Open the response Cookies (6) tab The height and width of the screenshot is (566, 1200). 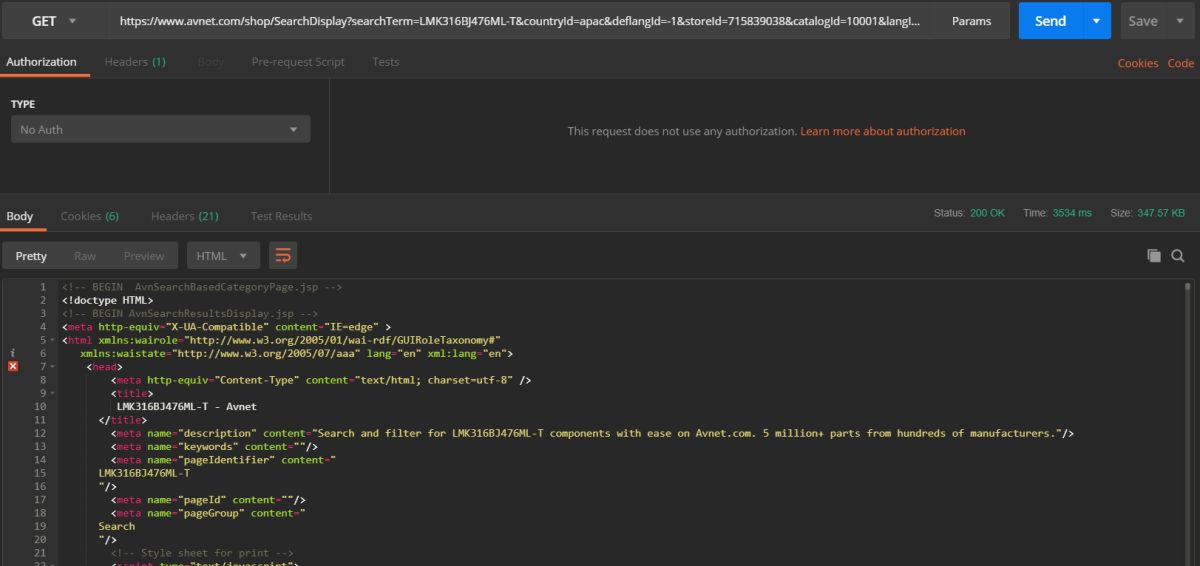[x=90, y=216]
